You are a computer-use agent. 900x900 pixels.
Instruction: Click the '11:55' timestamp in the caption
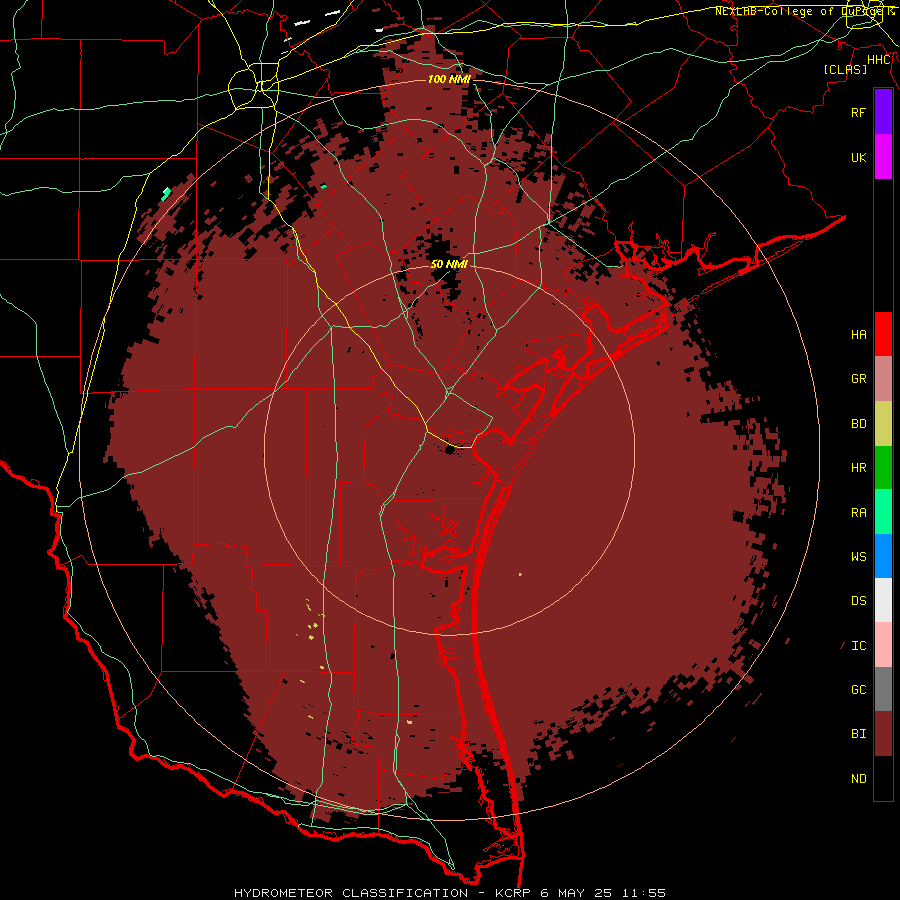tap(645, 893)
